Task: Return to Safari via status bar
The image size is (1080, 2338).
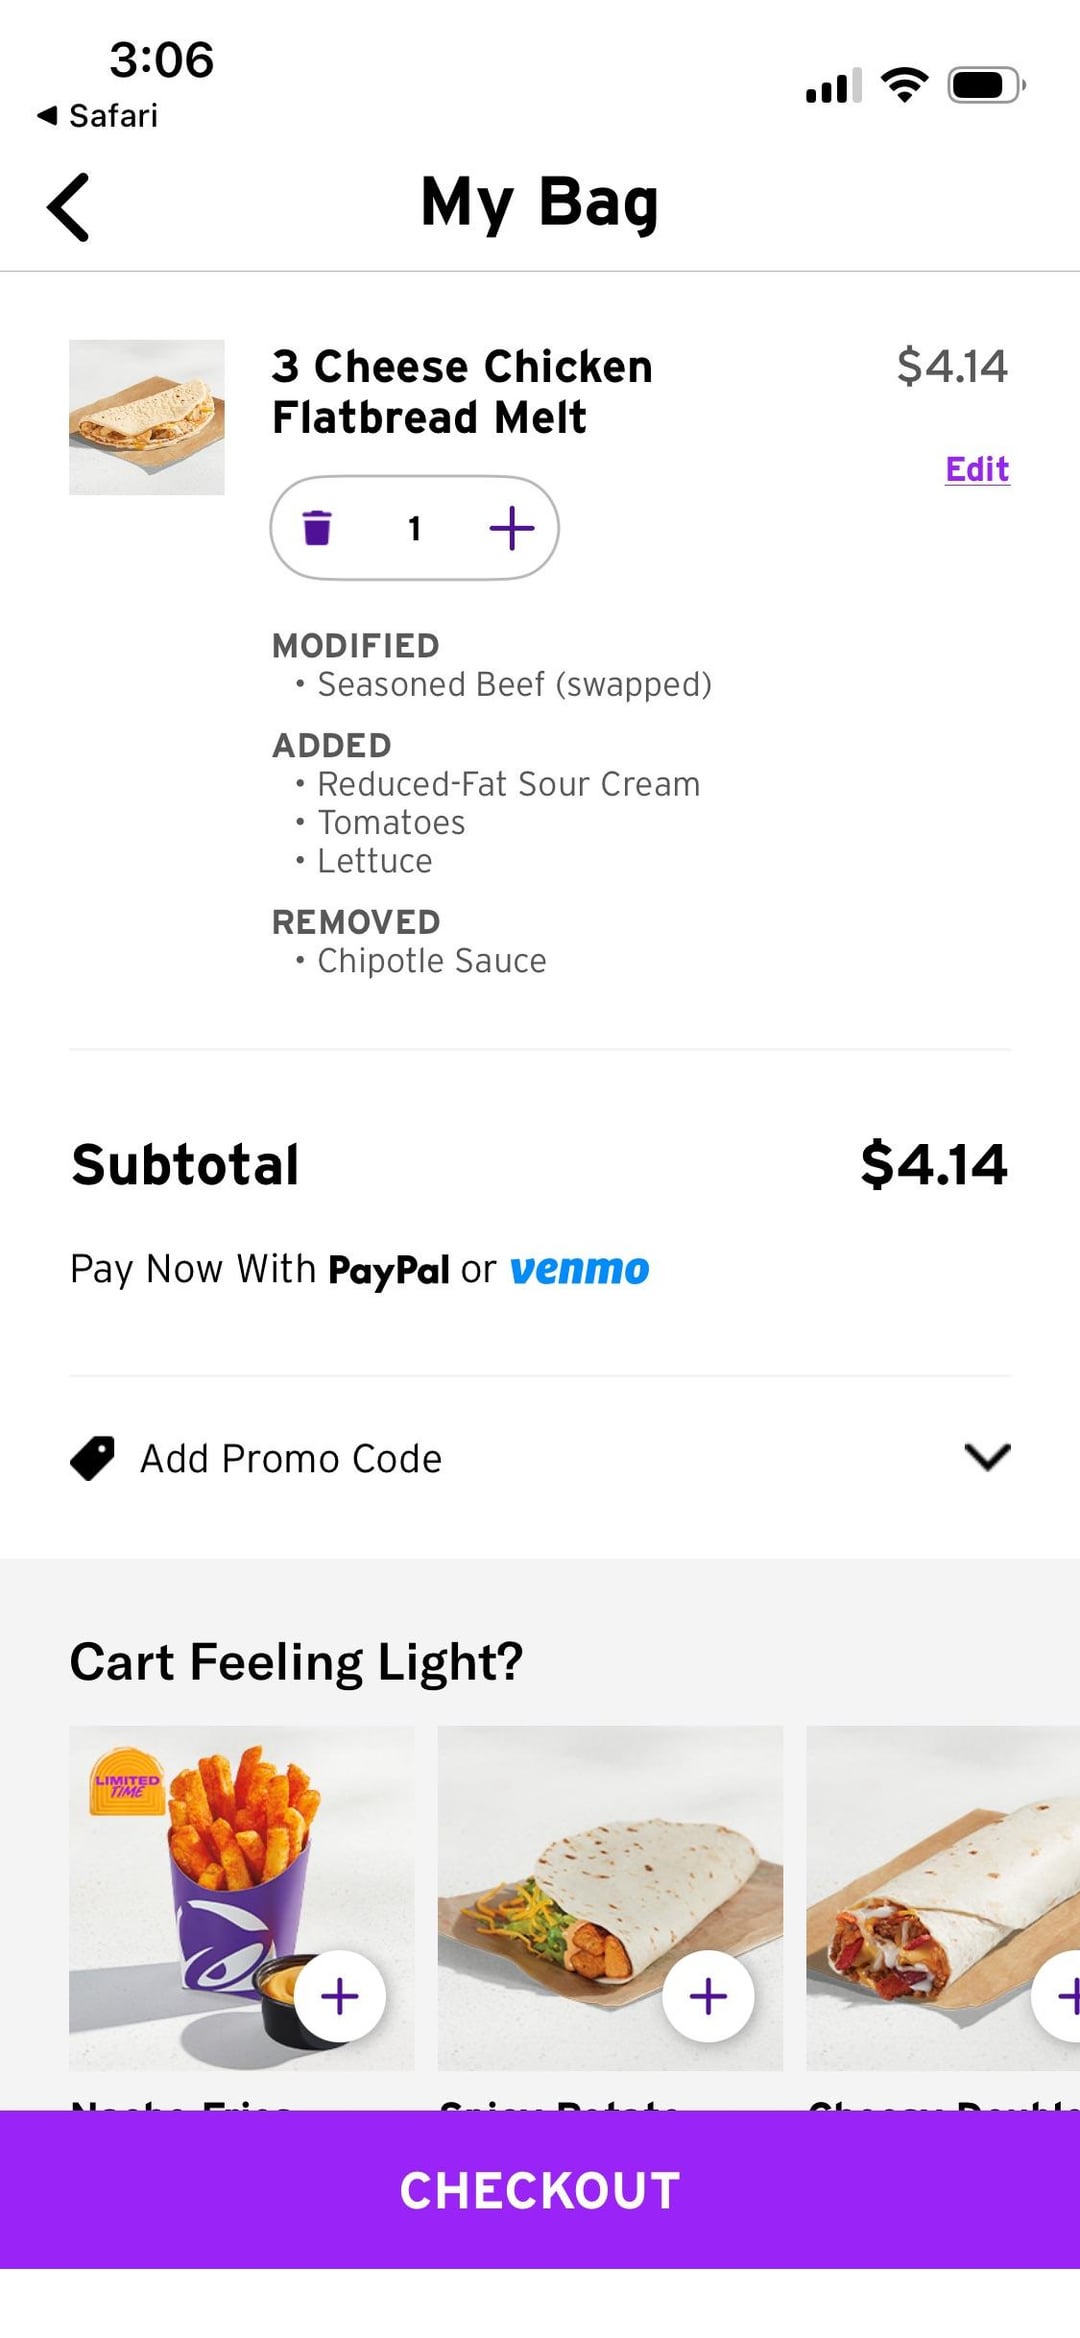Action: tap(98, 116)
